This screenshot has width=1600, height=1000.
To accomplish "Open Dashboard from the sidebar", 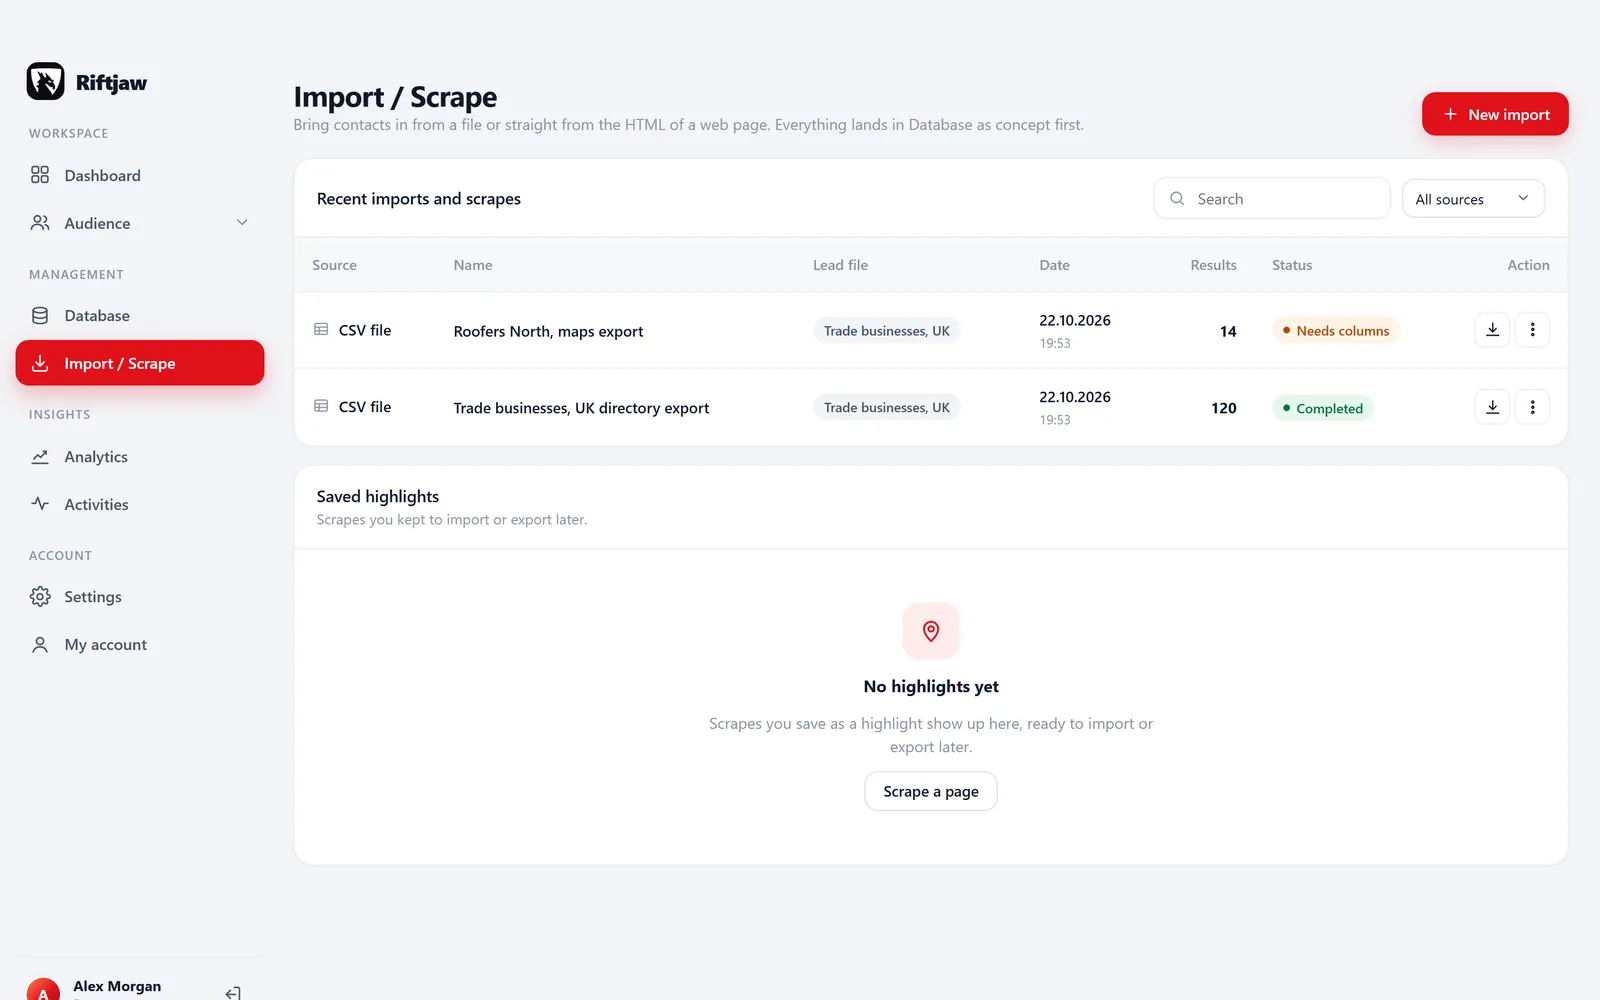I will click(x=140, y=175).
